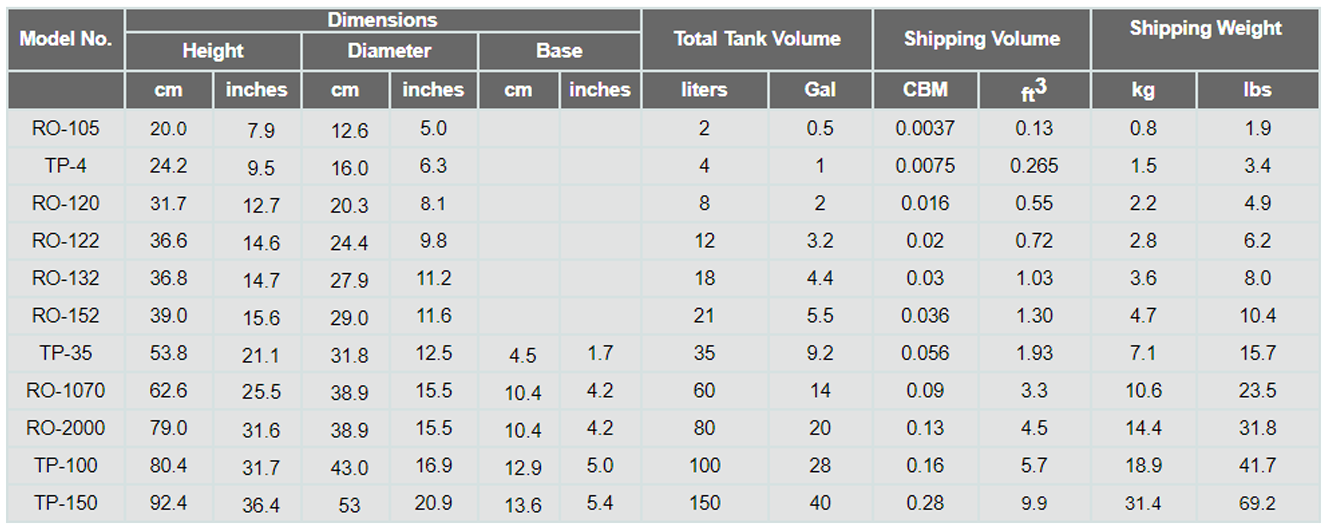Image resolution: width=1329 pixels, height=529 pixels.
Task: Click the CBM column header
Action: click(x=926, y=90)
